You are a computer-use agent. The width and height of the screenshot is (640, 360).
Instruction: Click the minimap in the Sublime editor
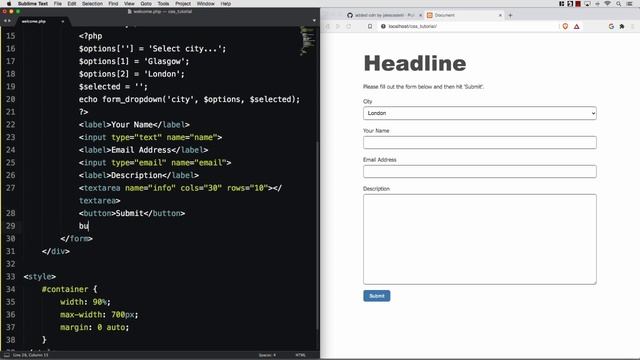point(307,41)
